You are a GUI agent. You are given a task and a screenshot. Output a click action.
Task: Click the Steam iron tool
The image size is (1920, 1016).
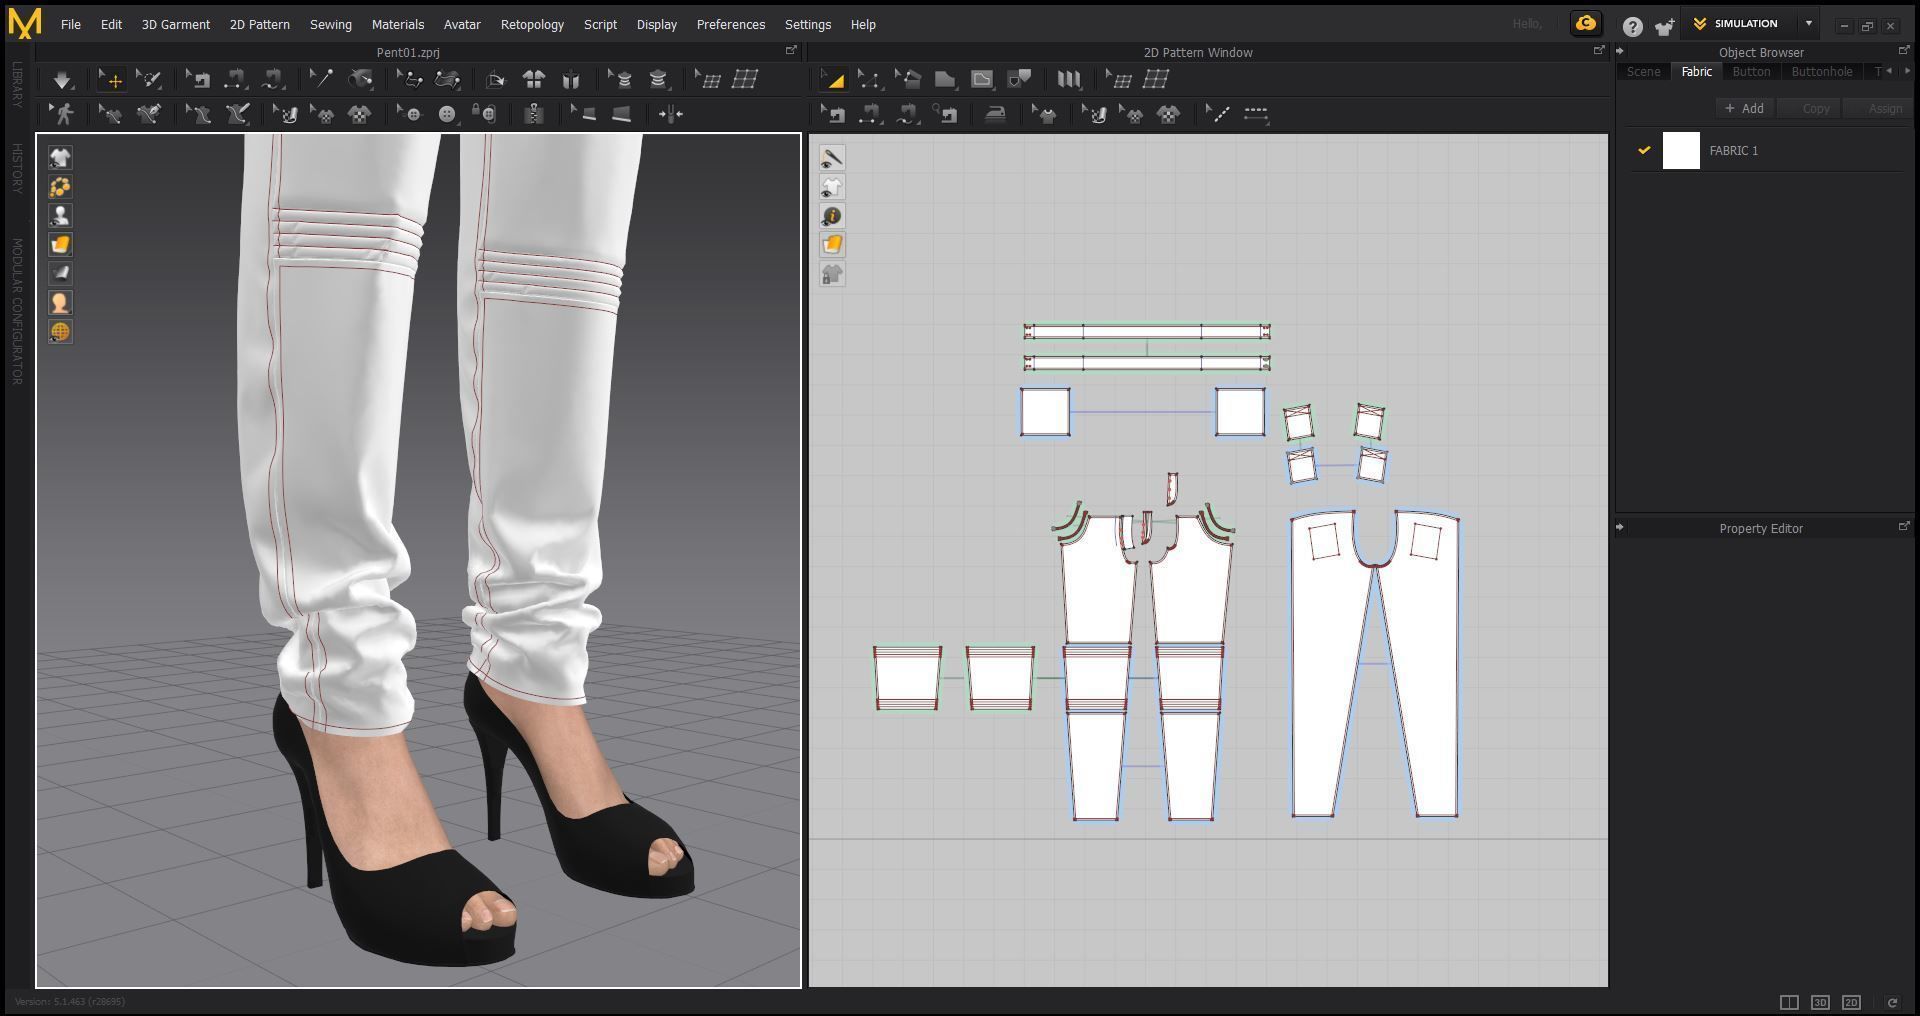[995, 115]
